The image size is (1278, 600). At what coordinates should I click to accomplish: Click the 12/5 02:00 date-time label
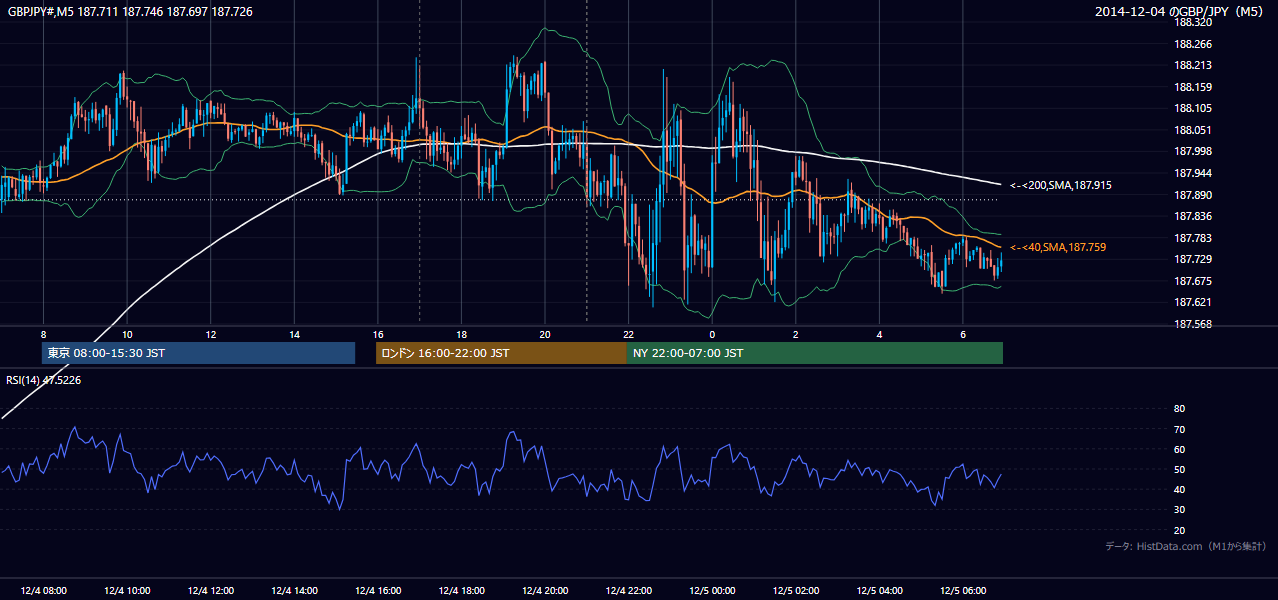(796, 591)
